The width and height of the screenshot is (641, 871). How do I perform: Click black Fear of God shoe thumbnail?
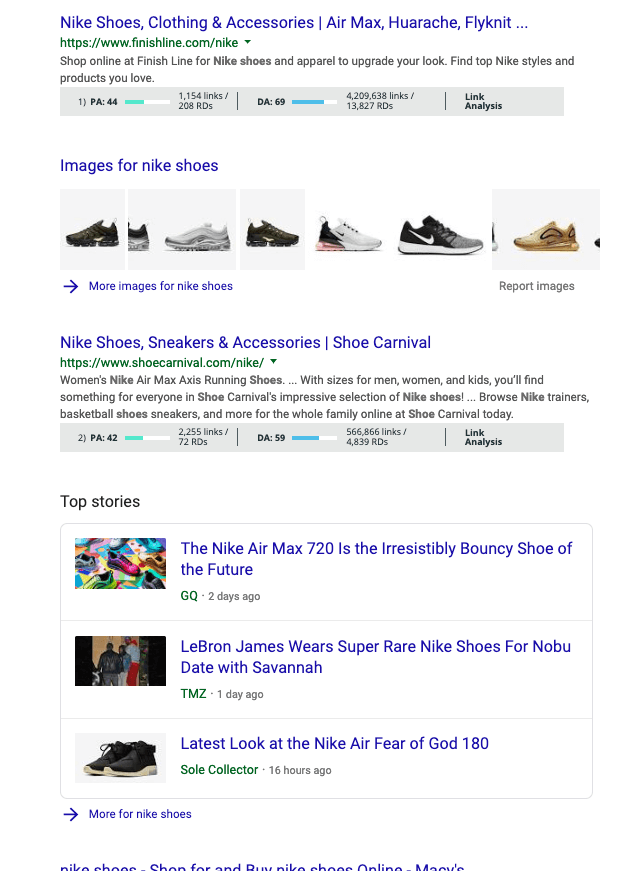pyautogui.click(x=121, y=758)
